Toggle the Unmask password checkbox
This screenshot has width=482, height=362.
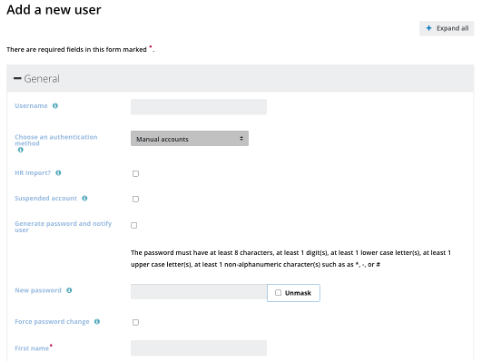pos(278,292)
